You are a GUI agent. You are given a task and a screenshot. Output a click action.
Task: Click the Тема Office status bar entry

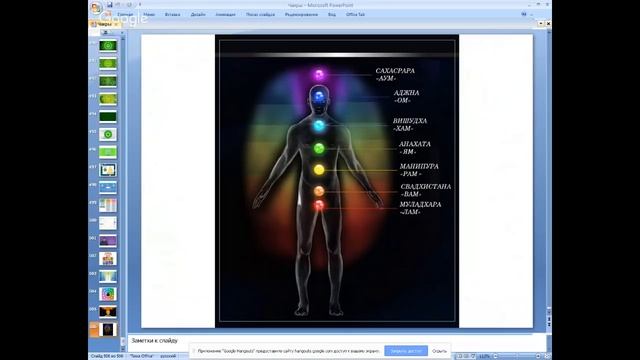click(x=141, y=356)
